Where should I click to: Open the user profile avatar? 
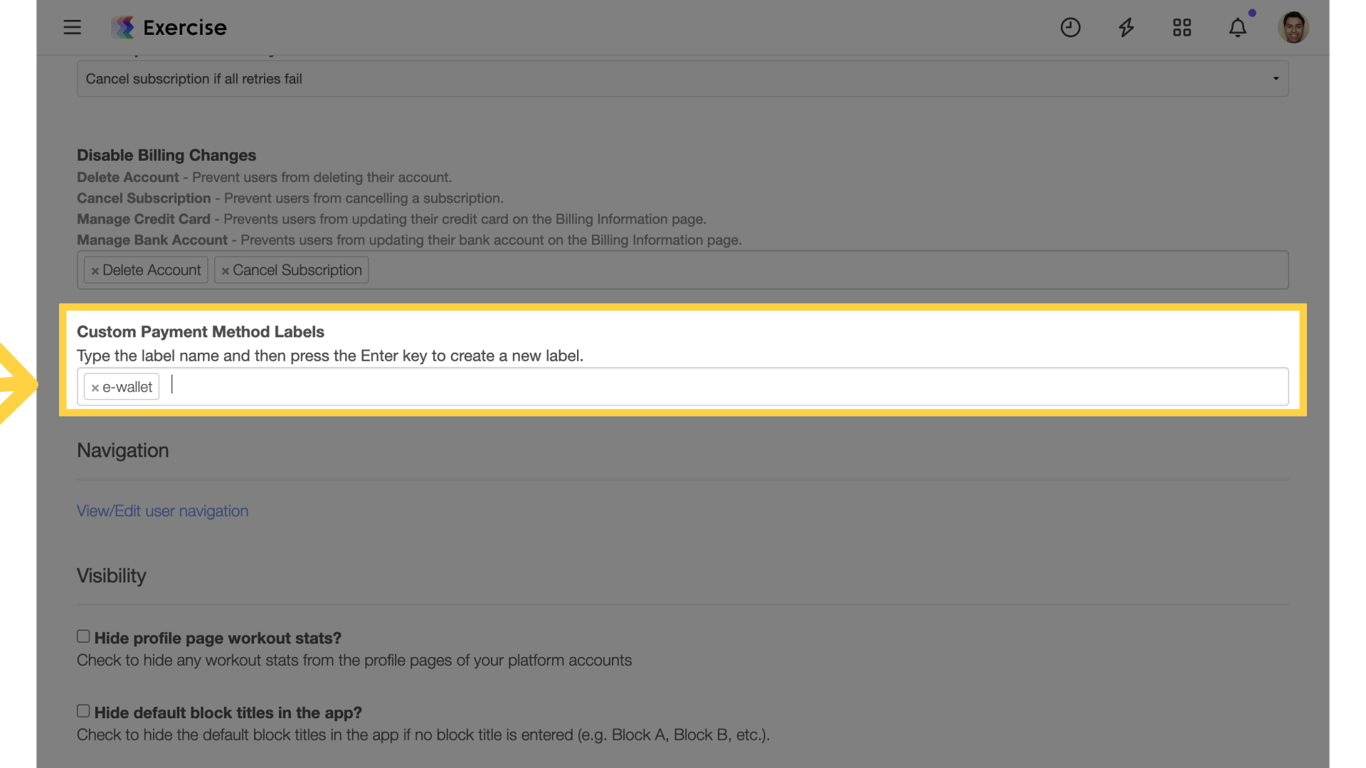point(1293,27)
